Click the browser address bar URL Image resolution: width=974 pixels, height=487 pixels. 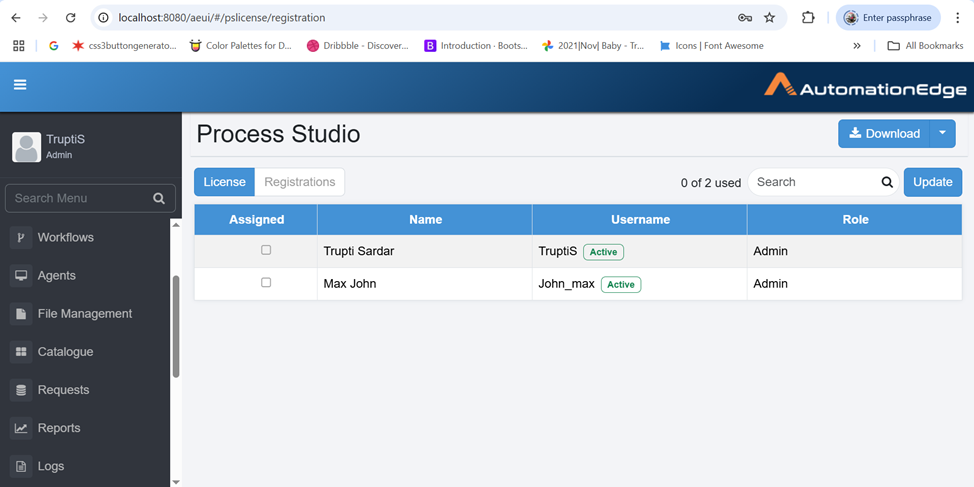pyautogui.click(x=221, y=18)
